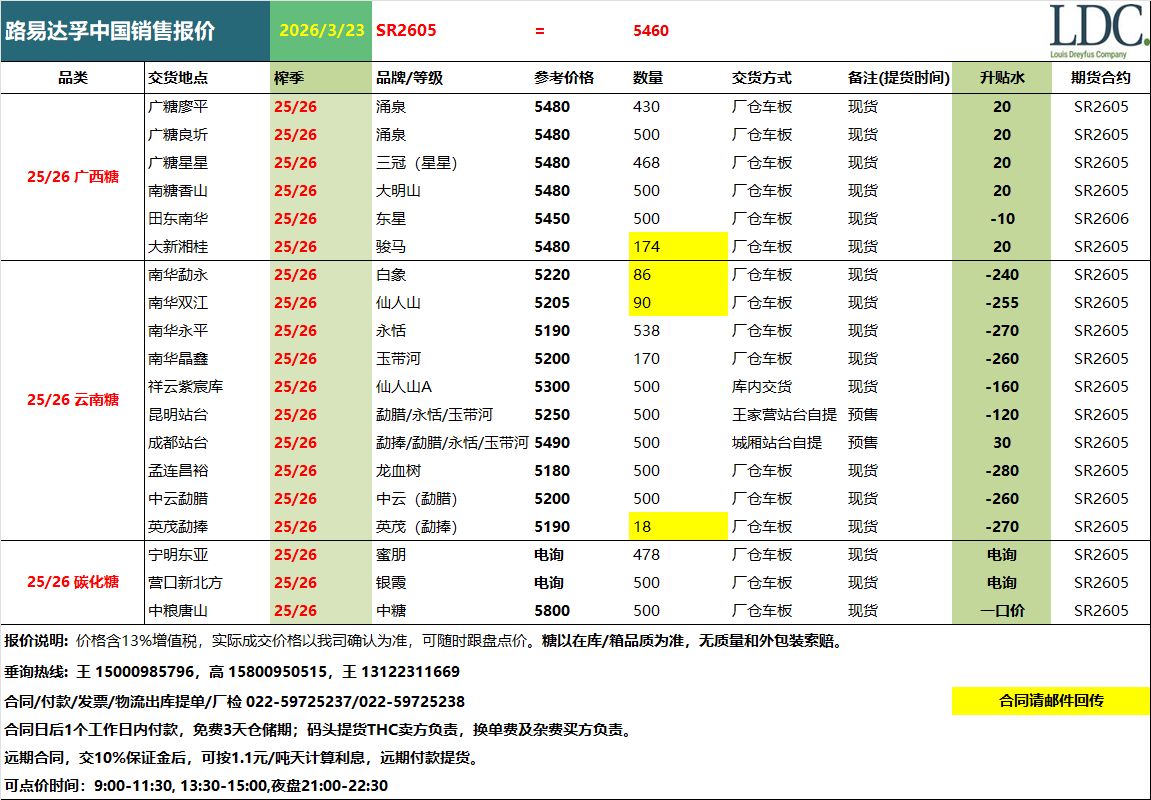Click the reference price 5490
The width and height of the screenshot is (1151, 800).
(552, 443)
